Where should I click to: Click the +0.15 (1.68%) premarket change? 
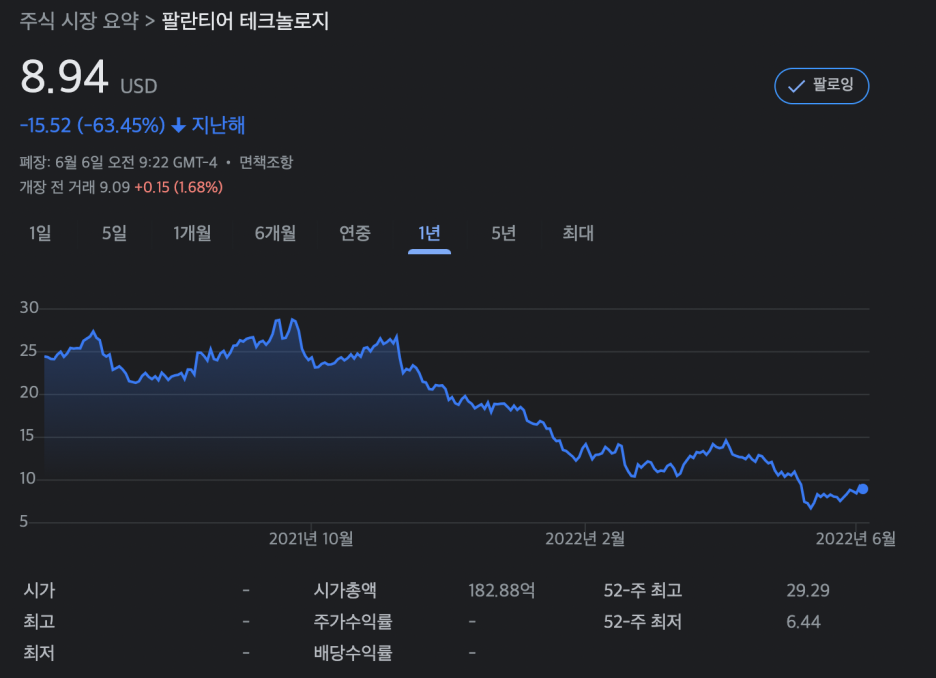click(178, 187)
